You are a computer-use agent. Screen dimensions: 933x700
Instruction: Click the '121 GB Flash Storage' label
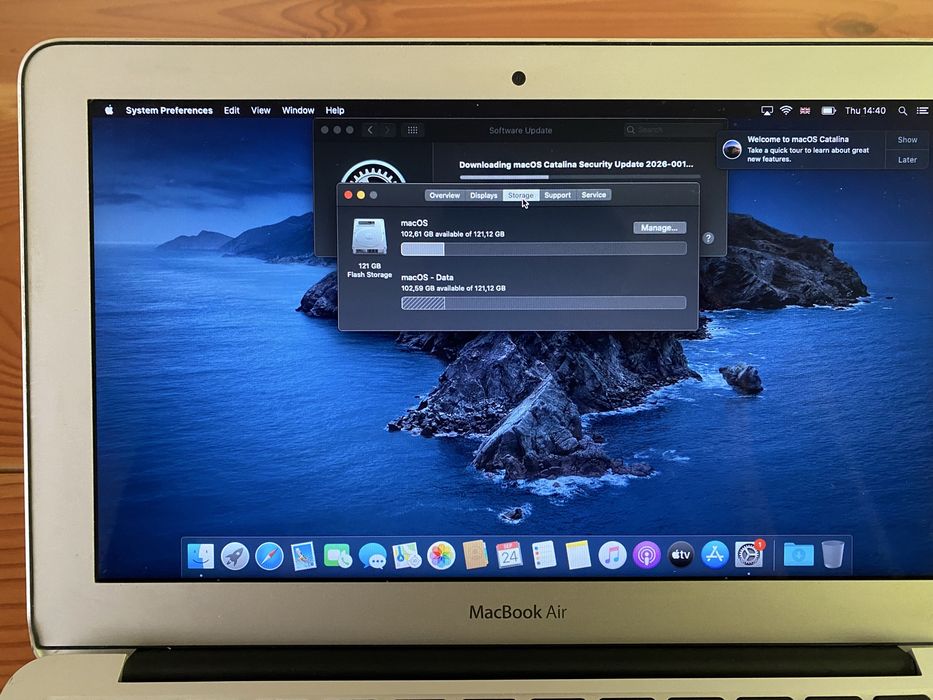click(x=370, y=270)
